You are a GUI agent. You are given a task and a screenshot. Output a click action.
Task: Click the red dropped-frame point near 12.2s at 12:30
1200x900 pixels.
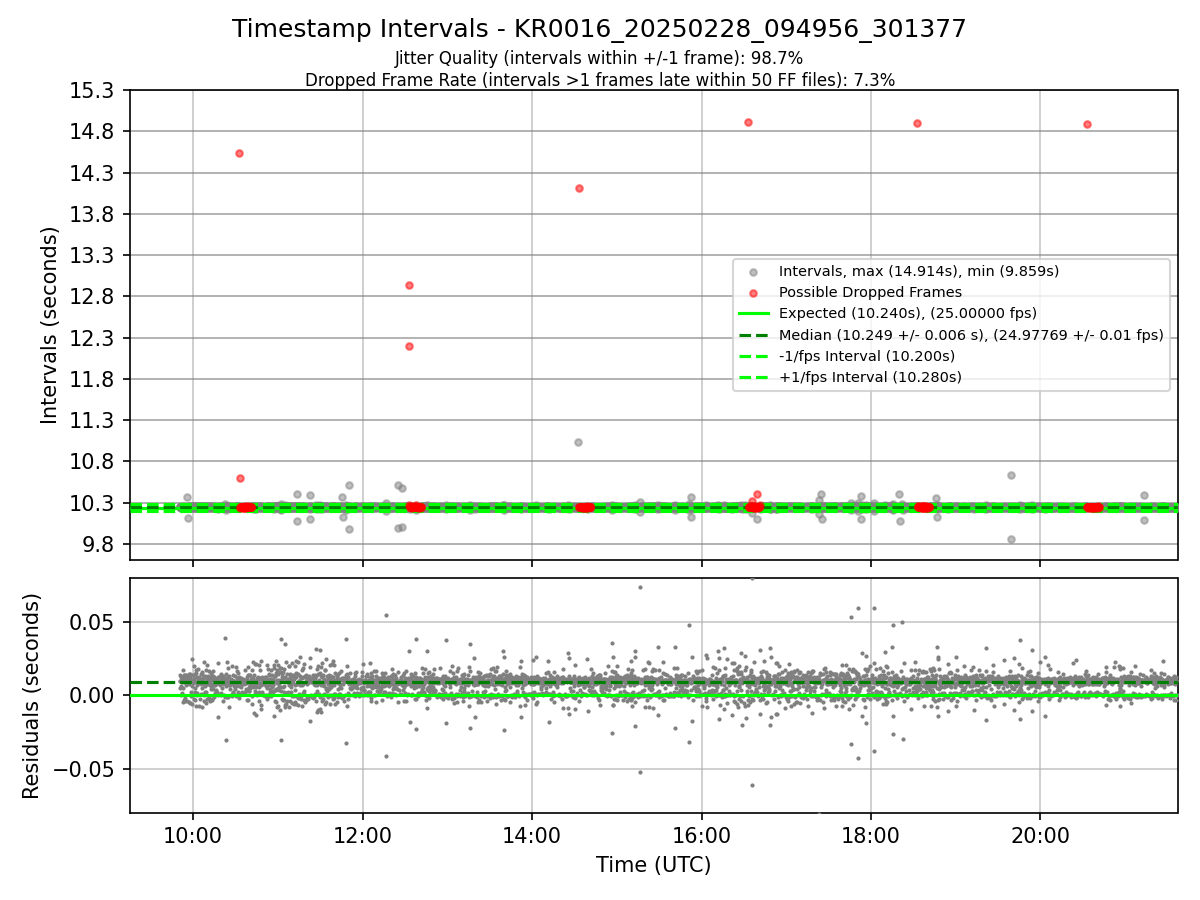409,346
